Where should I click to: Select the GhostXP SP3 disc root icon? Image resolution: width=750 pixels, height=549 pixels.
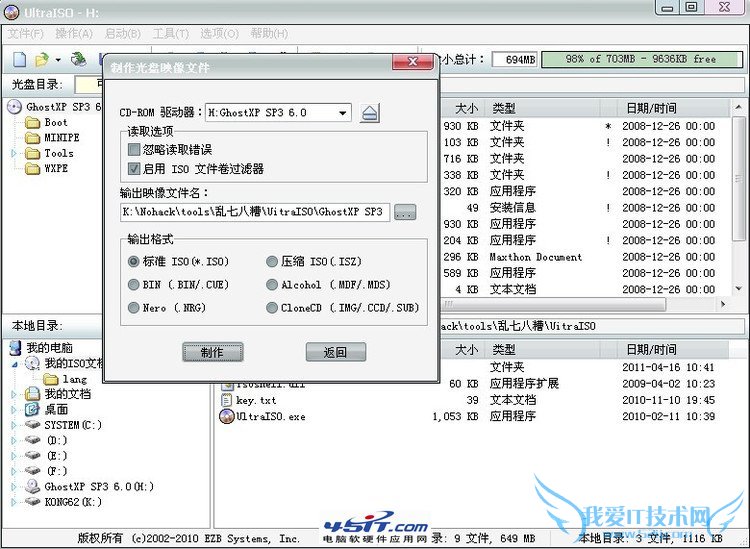(14, 107)
